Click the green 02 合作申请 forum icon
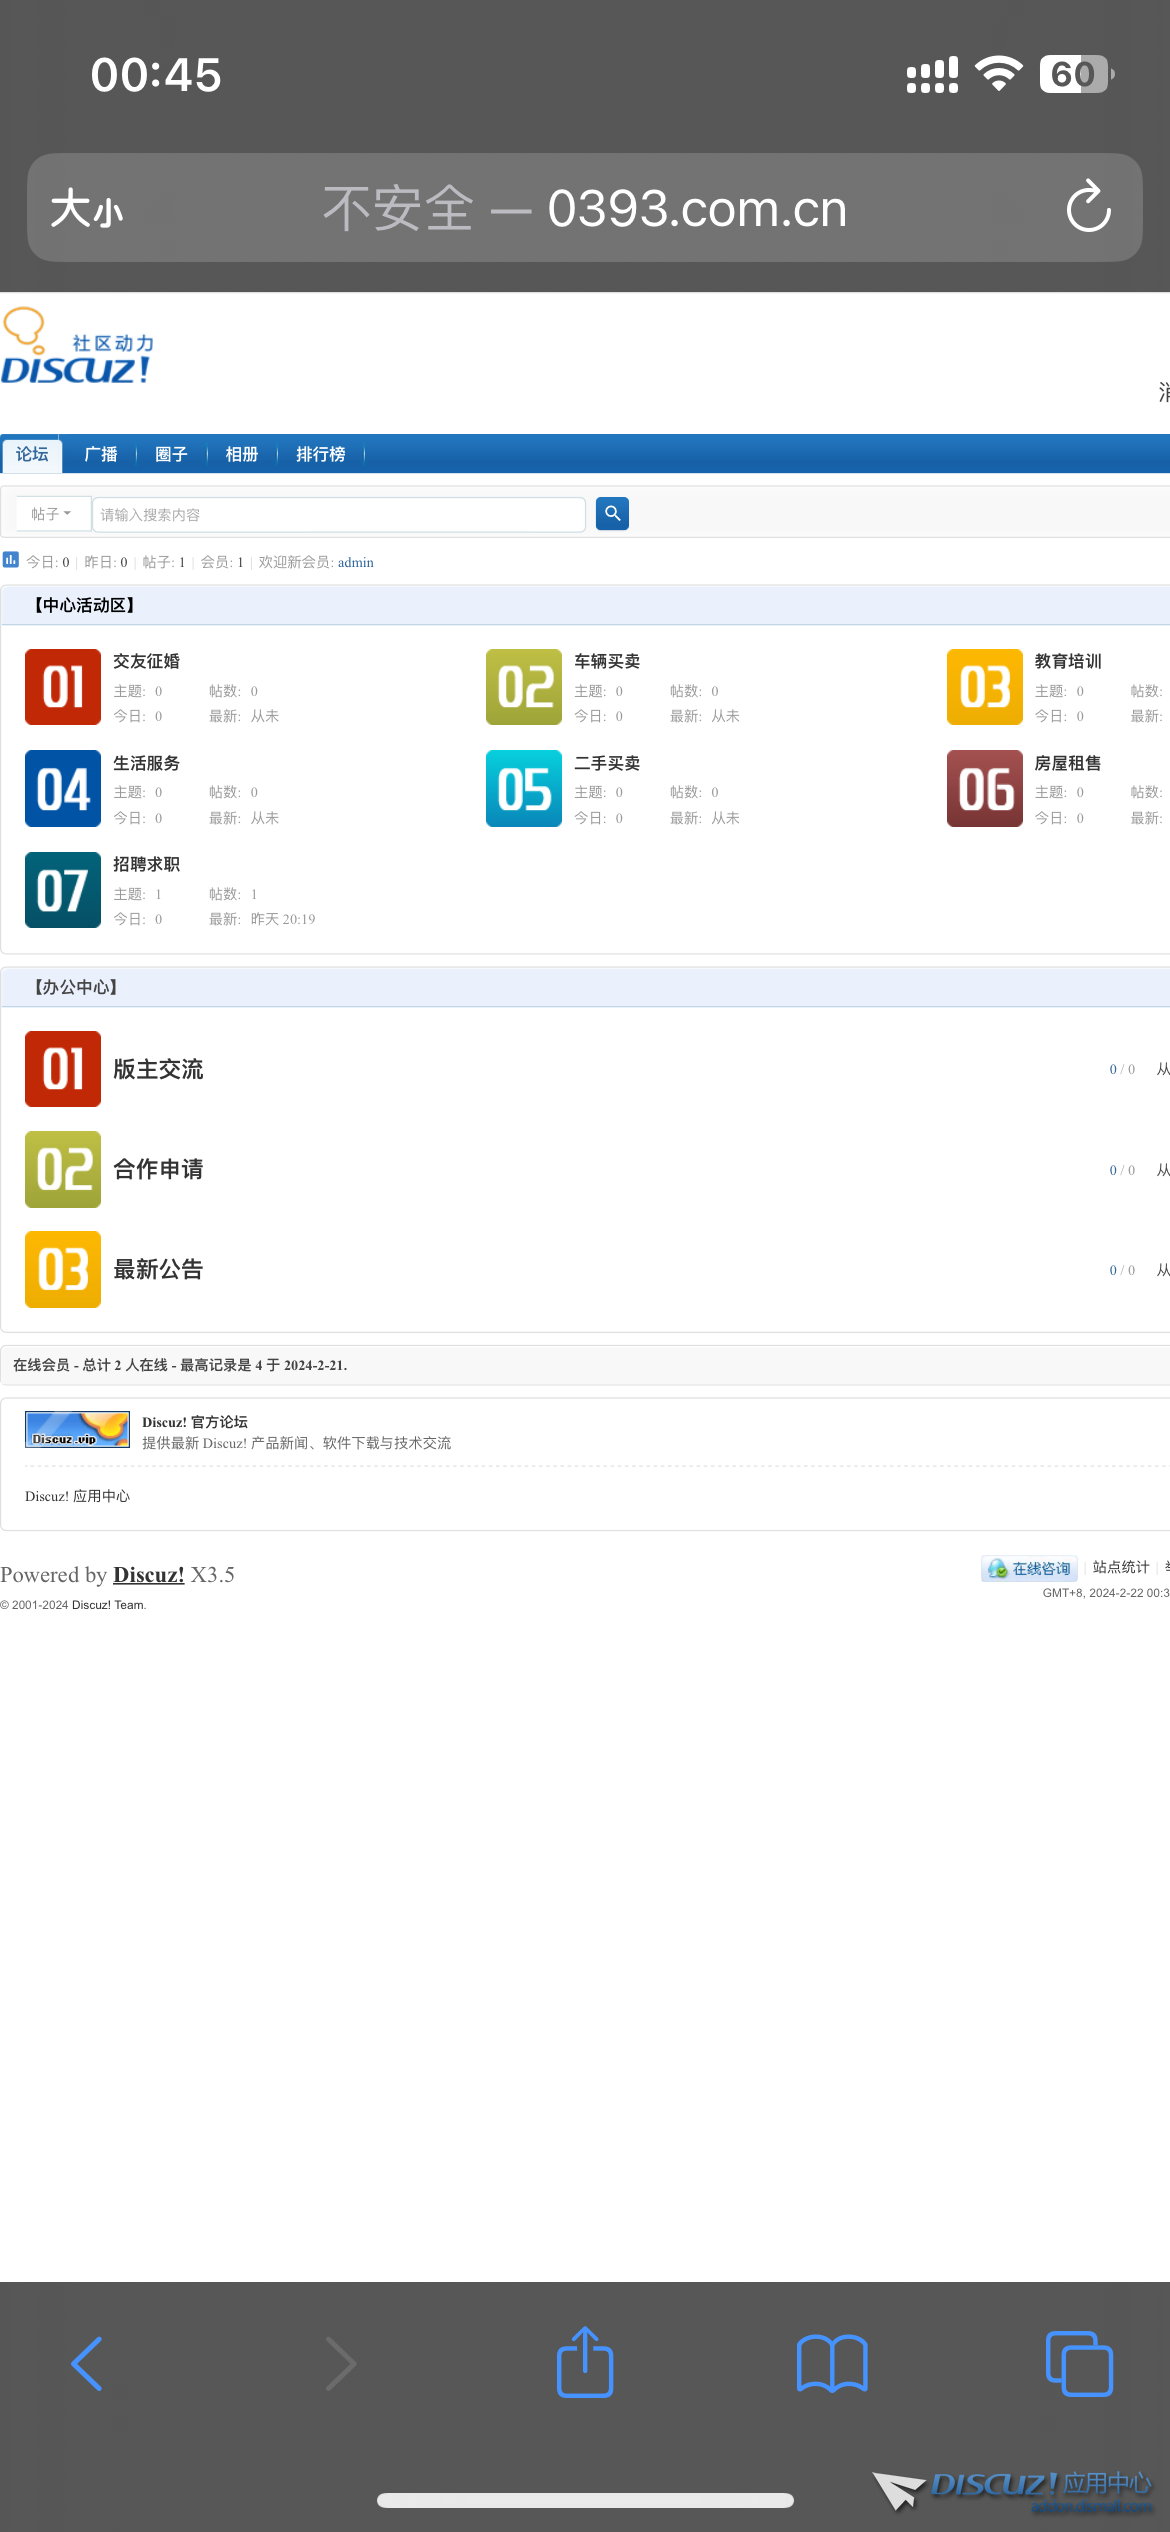1170x2532 pixels. (63, 1169)
